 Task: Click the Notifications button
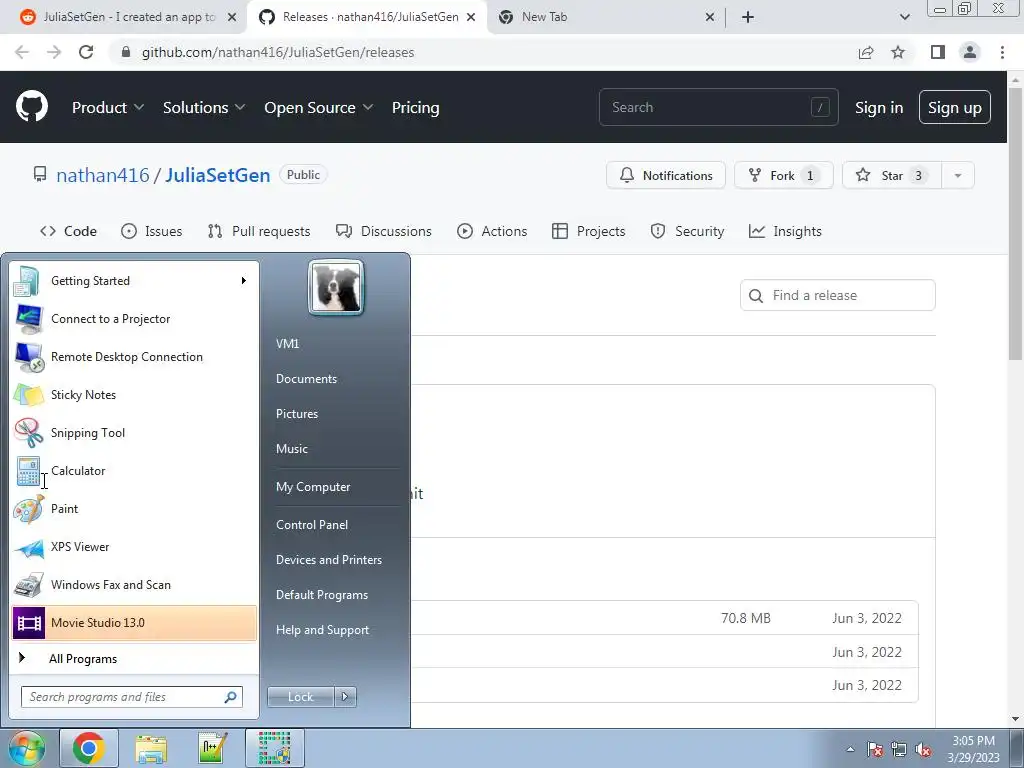pyautogui.click(x=665, y=175)
